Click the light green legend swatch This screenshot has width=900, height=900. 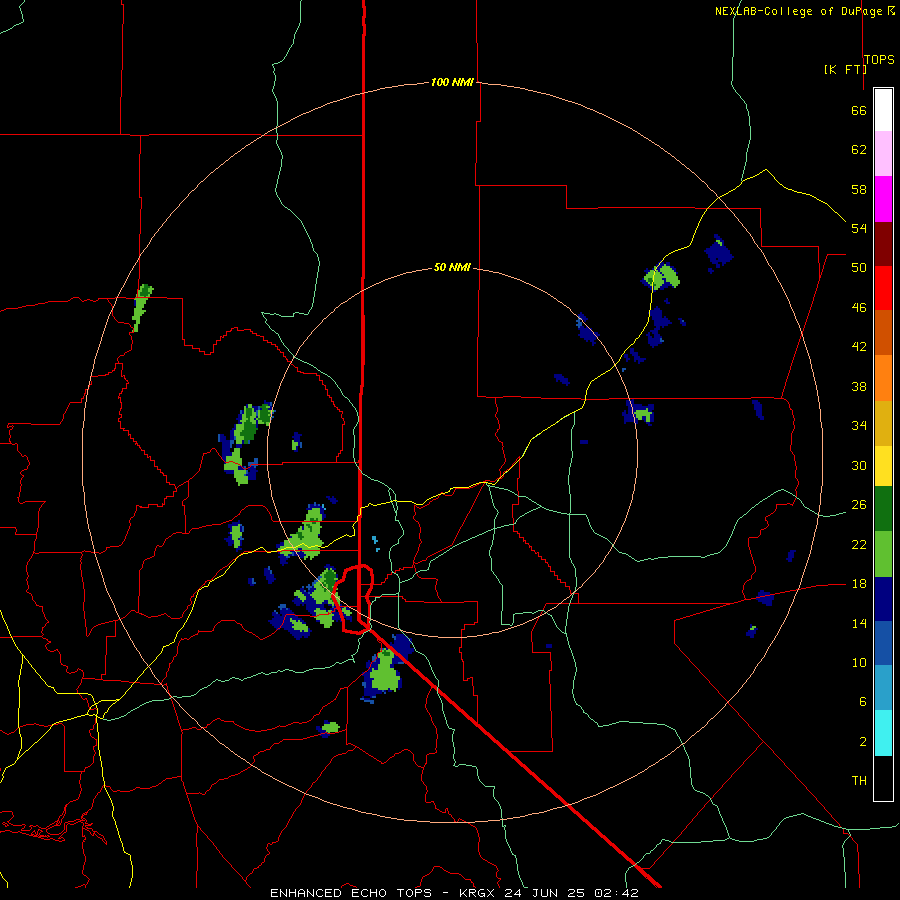[x=883, y=554]
